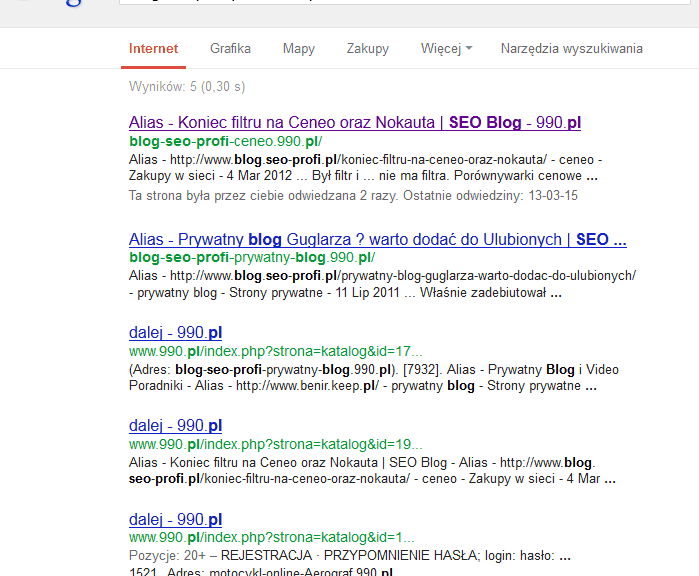Image resolution: width=699 pixels, height=576 pixels.
Task: Open 'dalej - 990.pl' result with id=19
Action: click(175, 425)
